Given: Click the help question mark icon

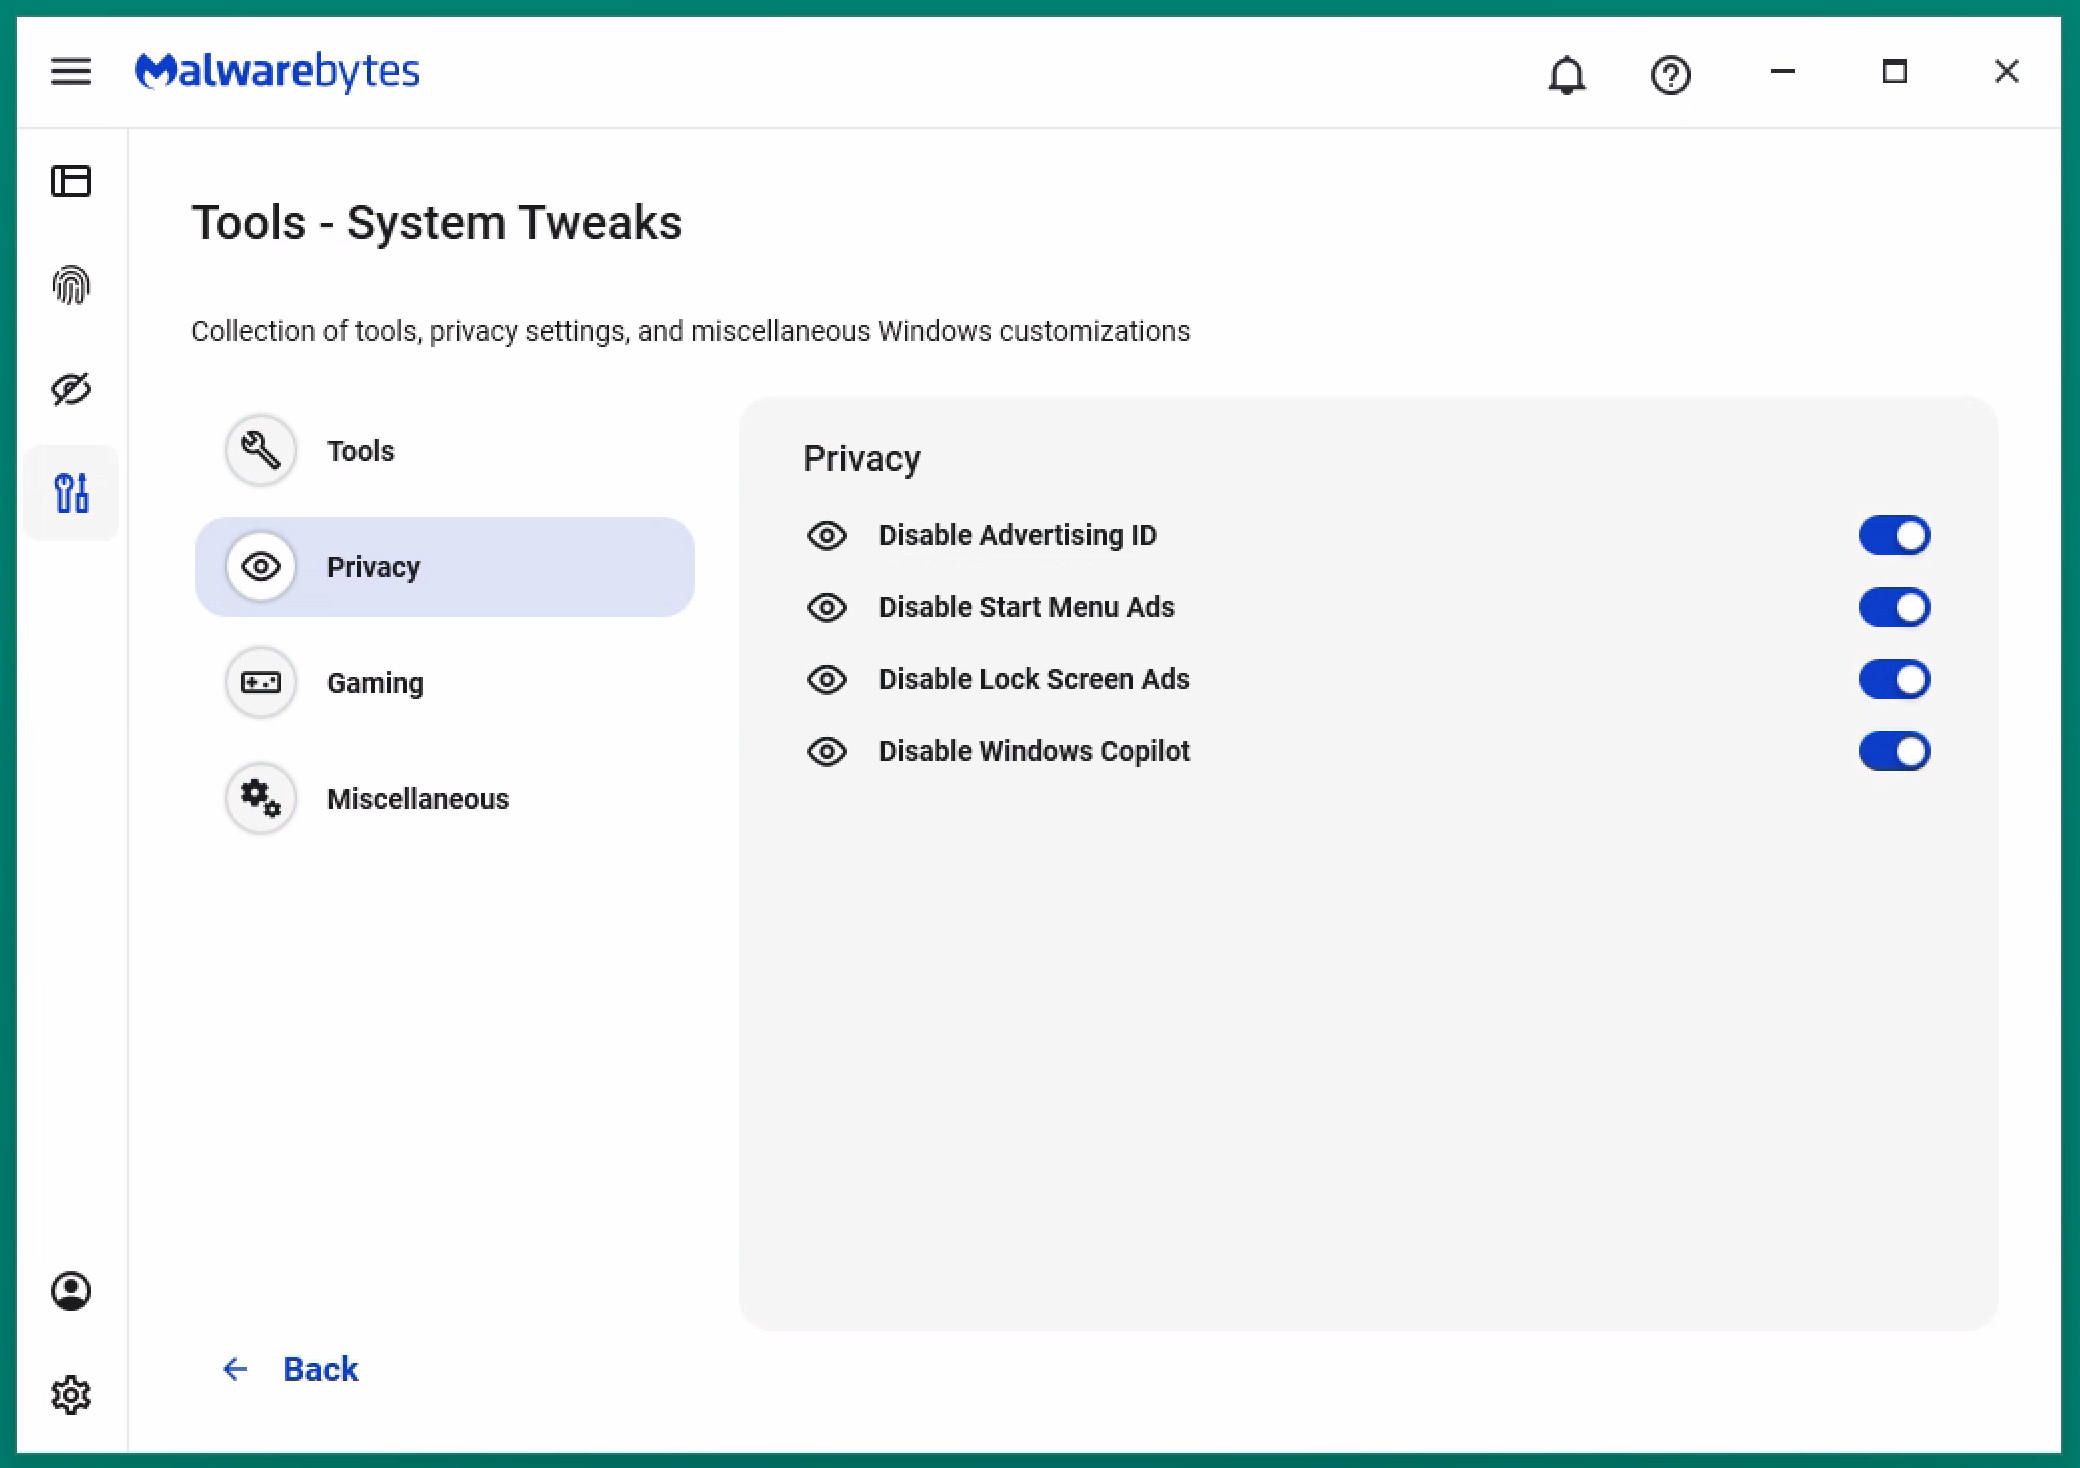Looking at the screenshot, I should (x=1670, y=74).
